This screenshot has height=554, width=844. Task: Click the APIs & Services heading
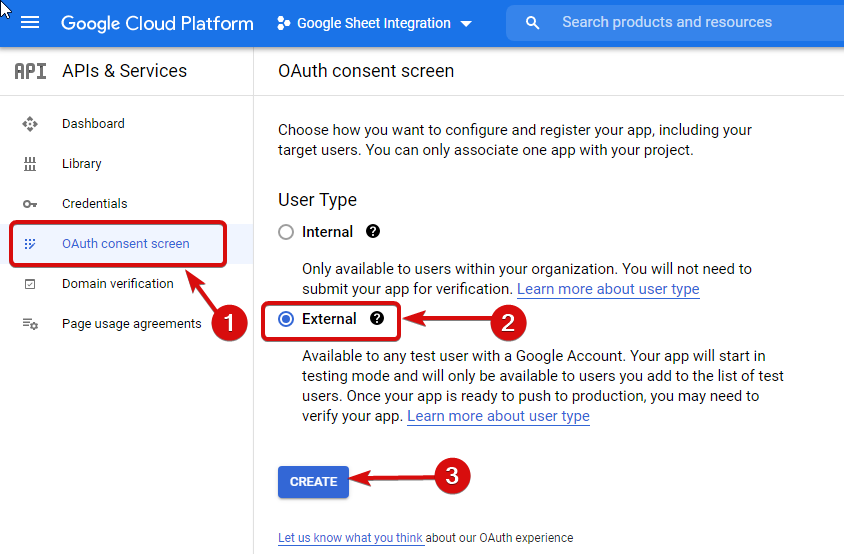click(124, 71)
